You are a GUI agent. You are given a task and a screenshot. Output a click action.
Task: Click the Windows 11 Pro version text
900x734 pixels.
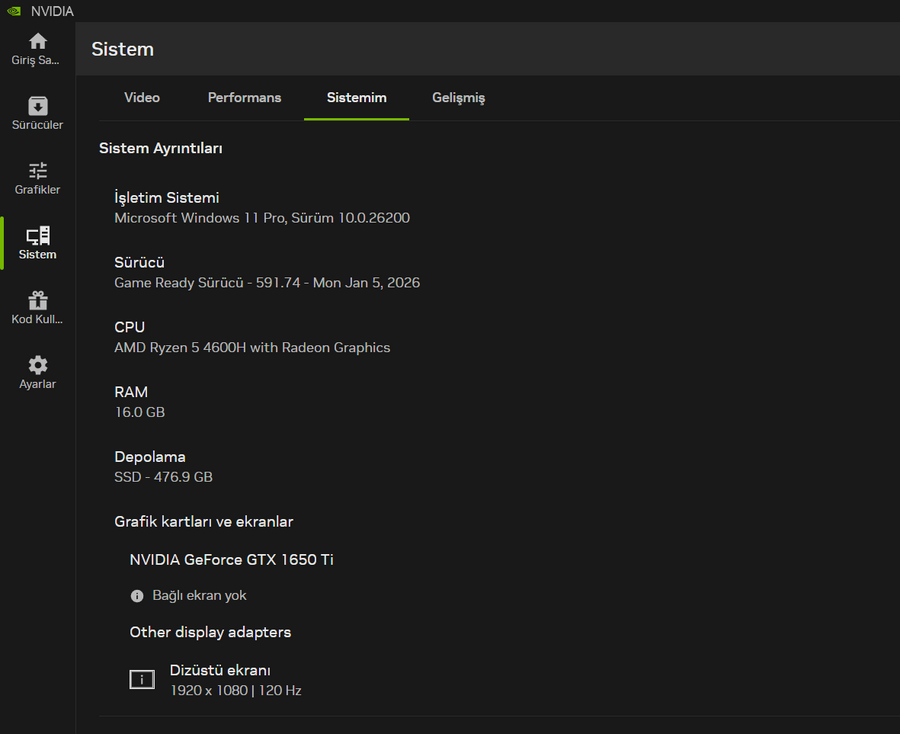[x=262, y=218]
